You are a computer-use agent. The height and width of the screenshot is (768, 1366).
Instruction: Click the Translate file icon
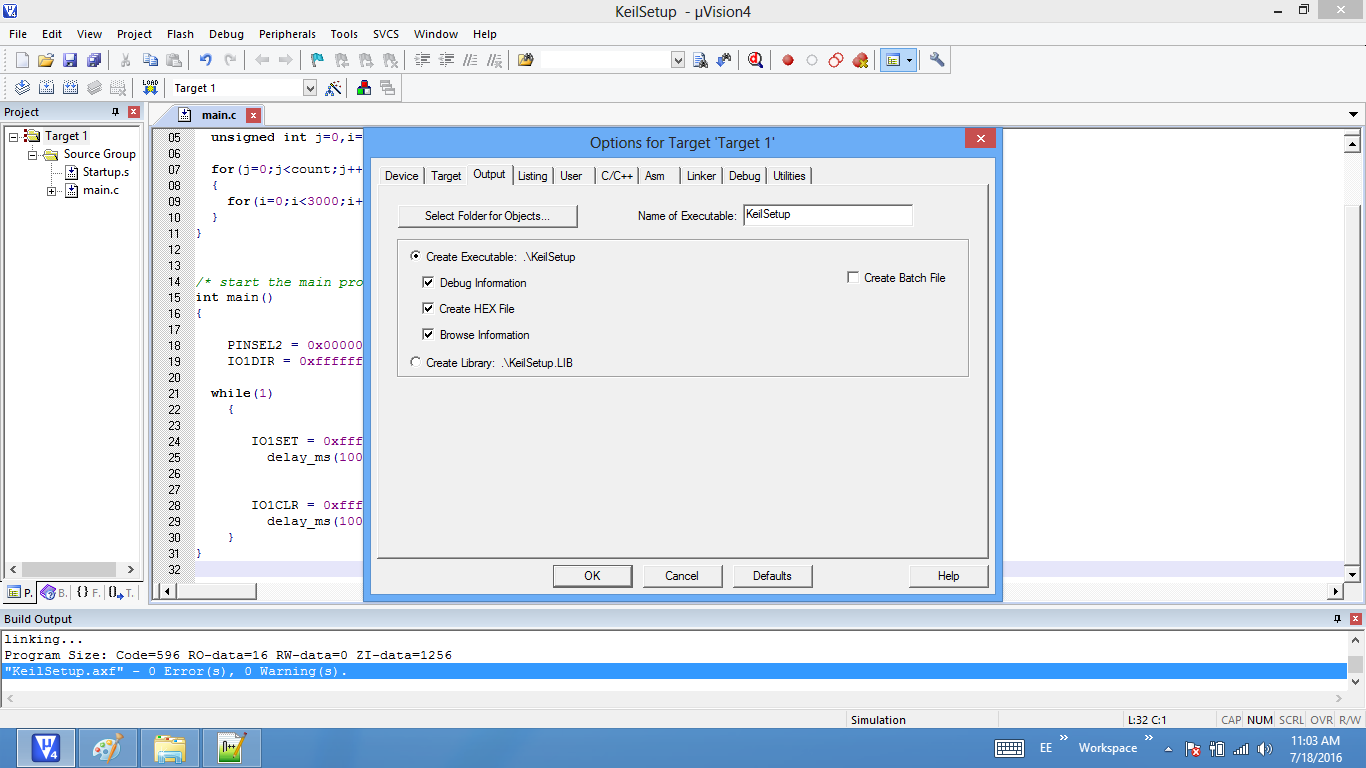pyautogui.click(x=22, y=88)
